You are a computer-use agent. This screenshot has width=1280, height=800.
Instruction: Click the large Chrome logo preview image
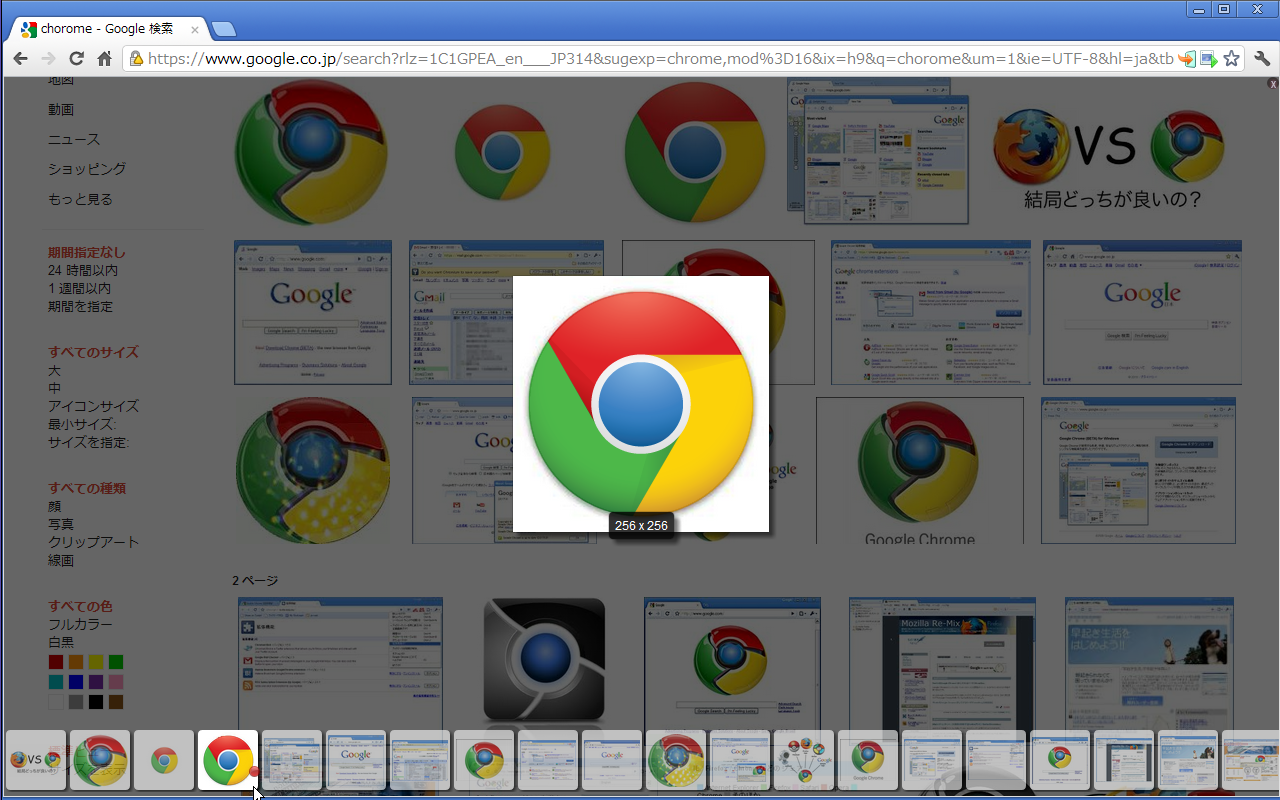(x=641, y=404)
